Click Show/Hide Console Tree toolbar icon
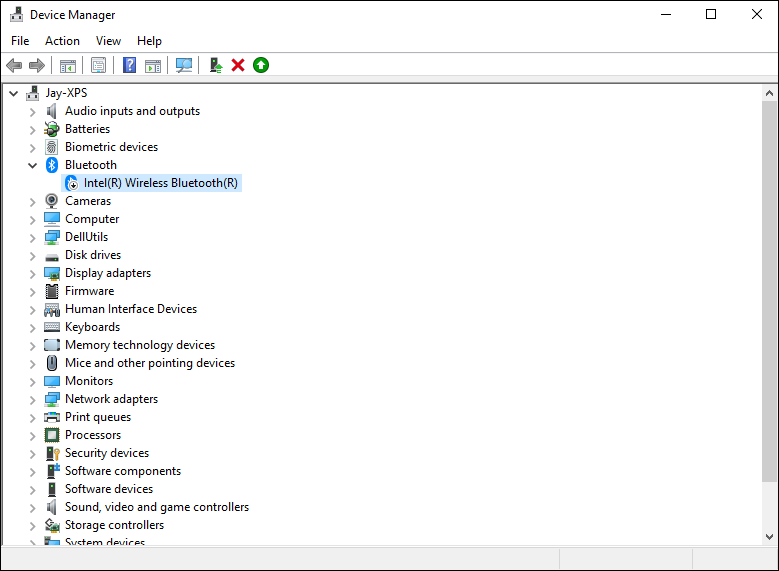The image size is (779, 571). [68, 65]
